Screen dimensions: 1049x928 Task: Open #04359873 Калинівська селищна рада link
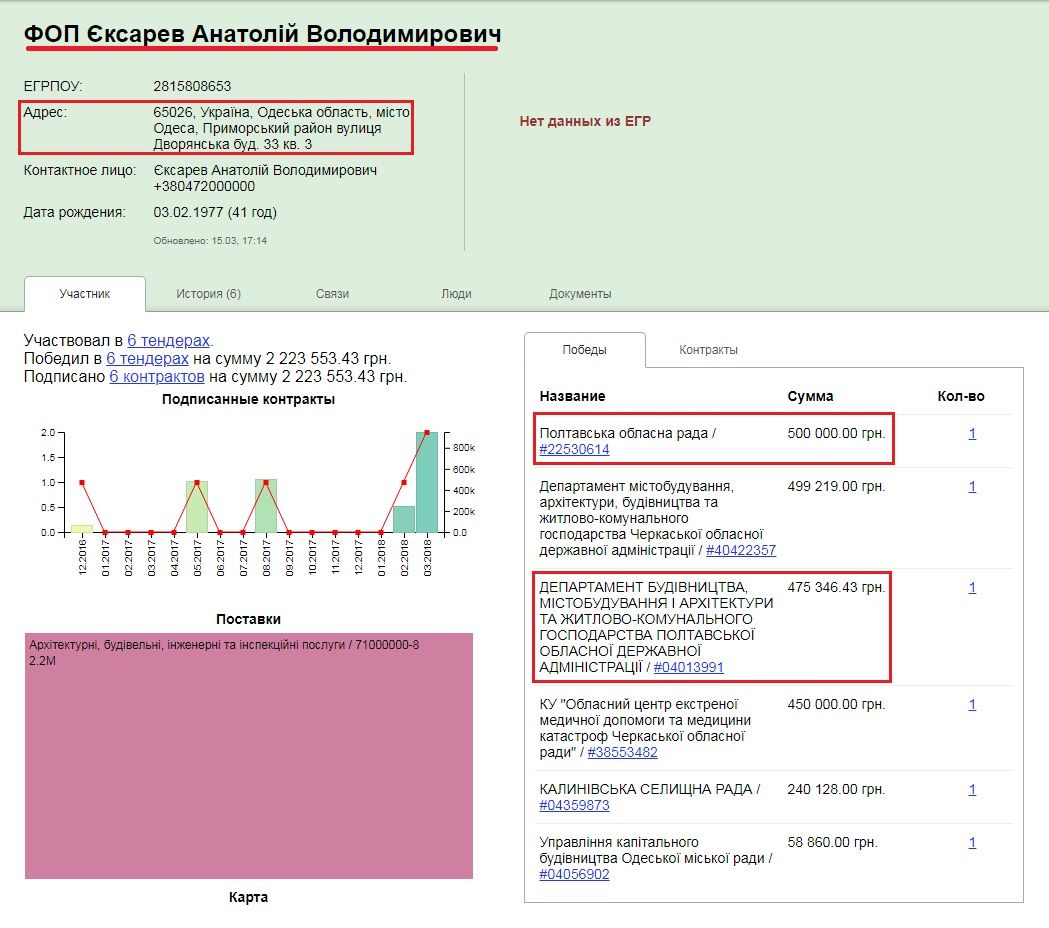coord(574,806)
